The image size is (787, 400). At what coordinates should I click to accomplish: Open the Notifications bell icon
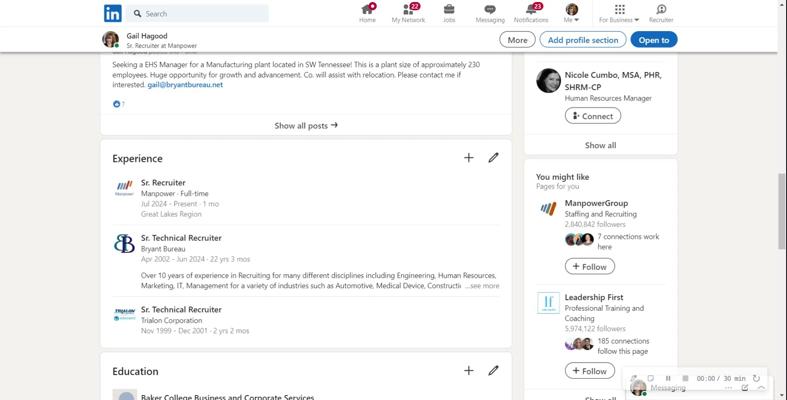(531, 14)
